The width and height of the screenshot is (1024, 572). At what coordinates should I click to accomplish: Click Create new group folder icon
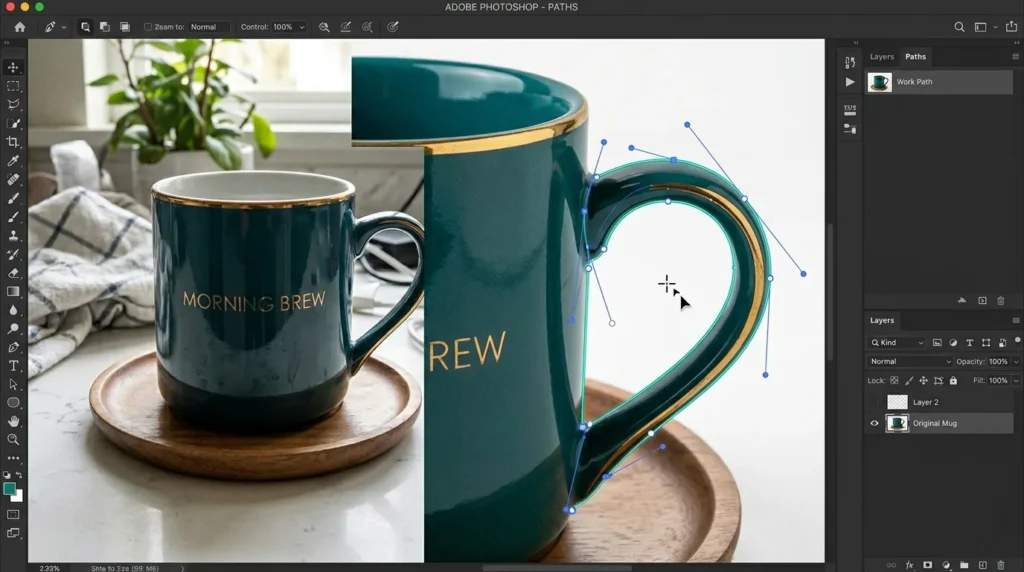[x=964, y=565]
